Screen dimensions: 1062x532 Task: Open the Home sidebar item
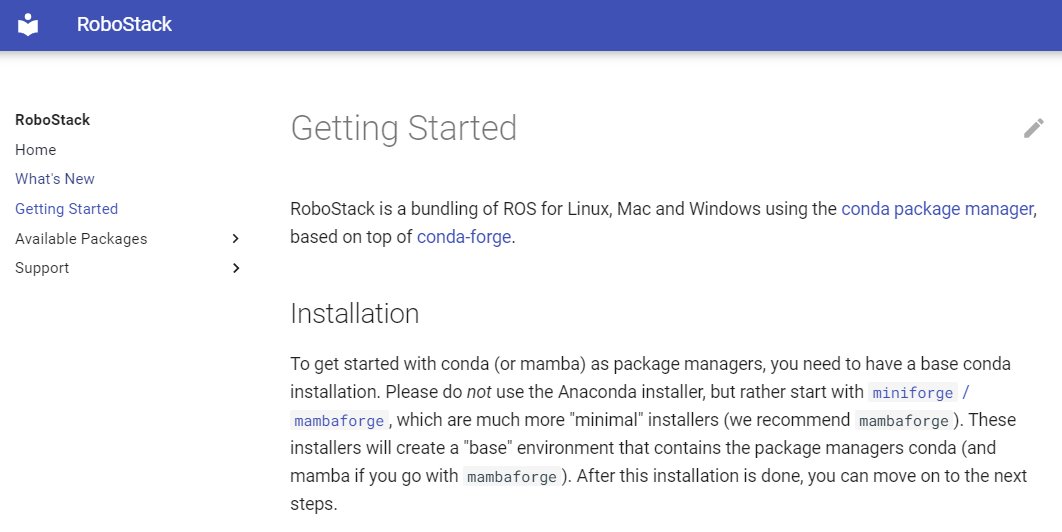35,150
